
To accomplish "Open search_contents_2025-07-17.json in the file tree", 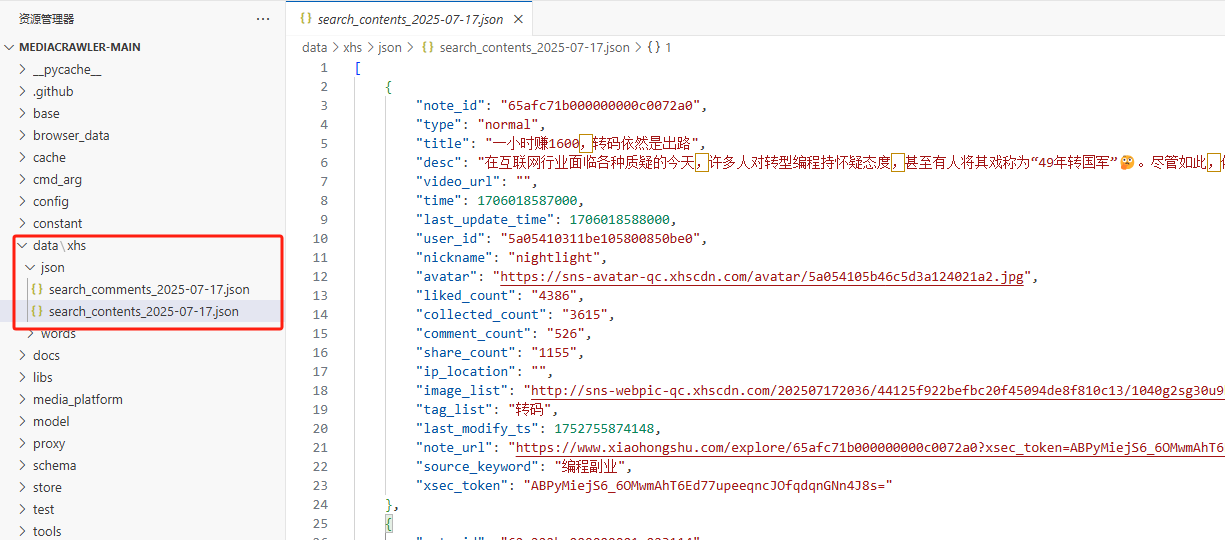I will (x=143, y=312).
